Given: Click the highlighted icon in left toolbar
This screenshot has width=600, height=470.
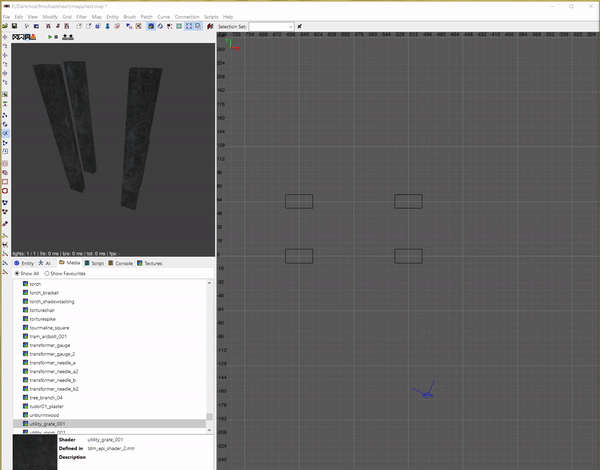Looking at the screenshot, I should coord(5,133).
